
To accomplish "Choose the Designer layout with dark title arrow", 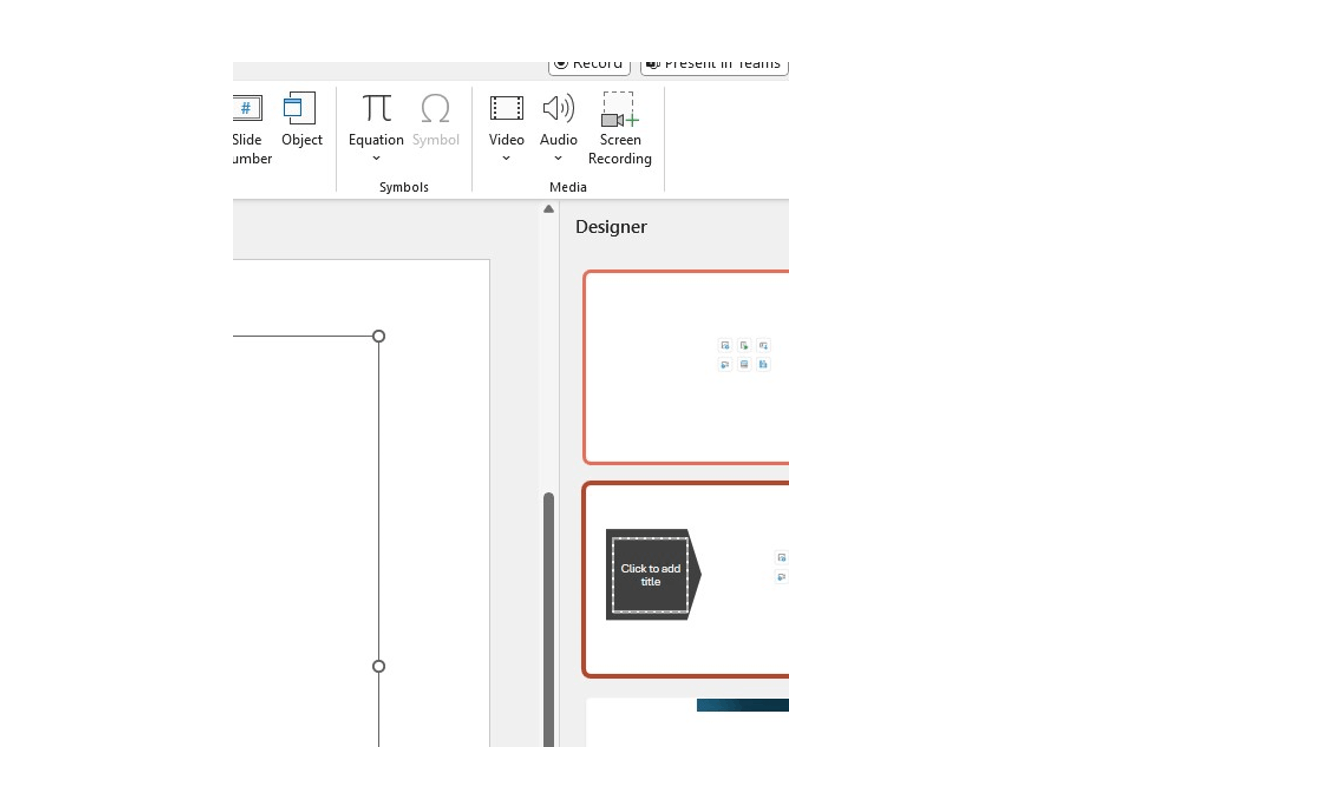I will [686, 580].
